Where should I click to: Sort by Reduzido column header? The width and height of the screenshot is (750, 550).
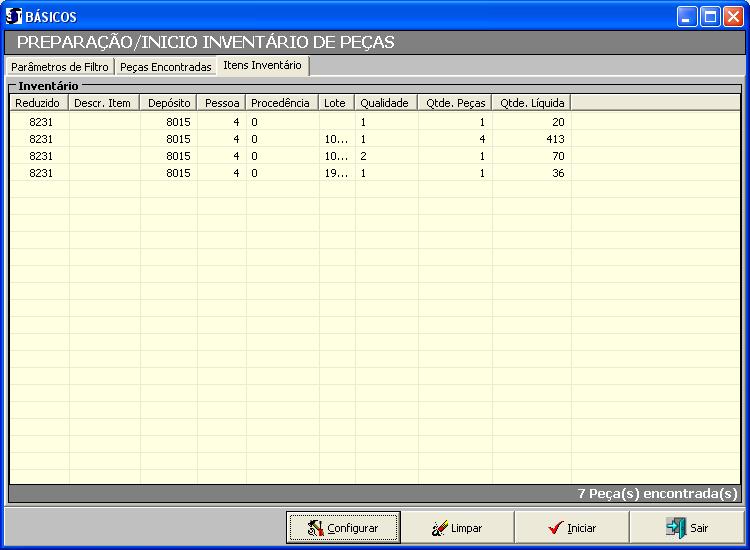[x=38, y=103]
